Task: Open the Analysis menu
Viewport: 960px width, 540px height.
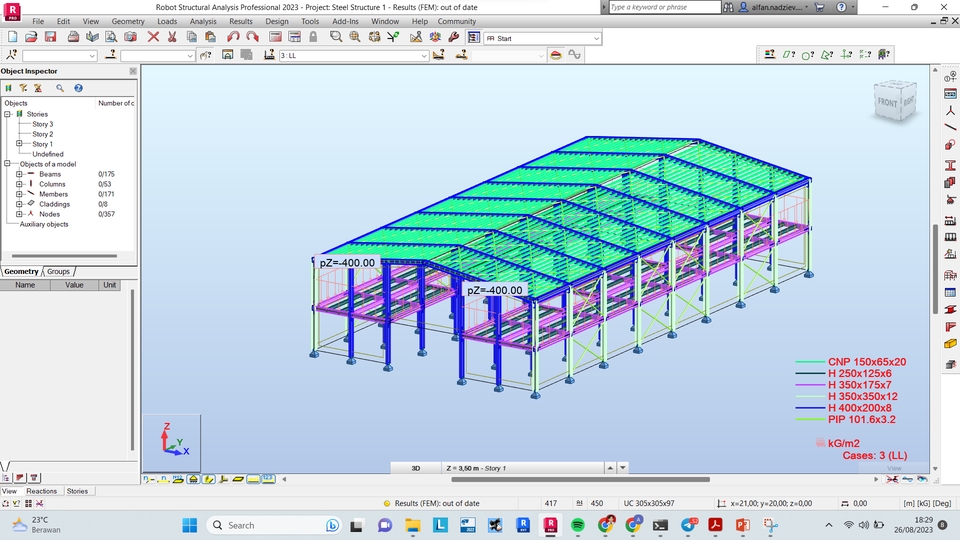Action: (x=203, y=21)
